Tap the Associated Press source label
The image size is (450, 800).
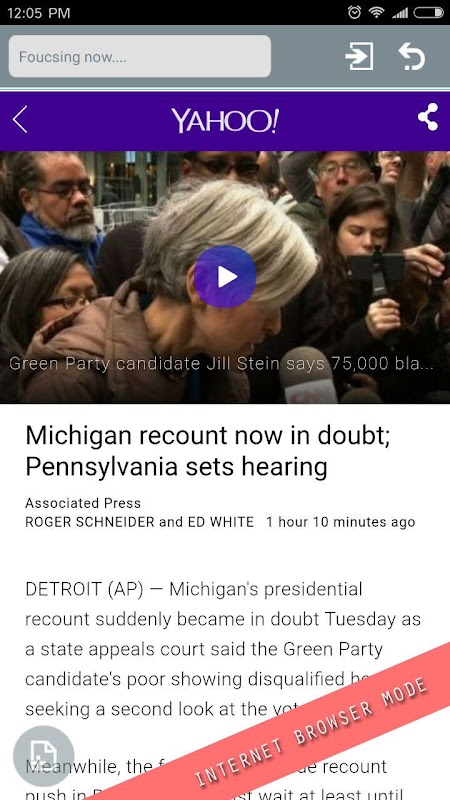click(83, 504)
